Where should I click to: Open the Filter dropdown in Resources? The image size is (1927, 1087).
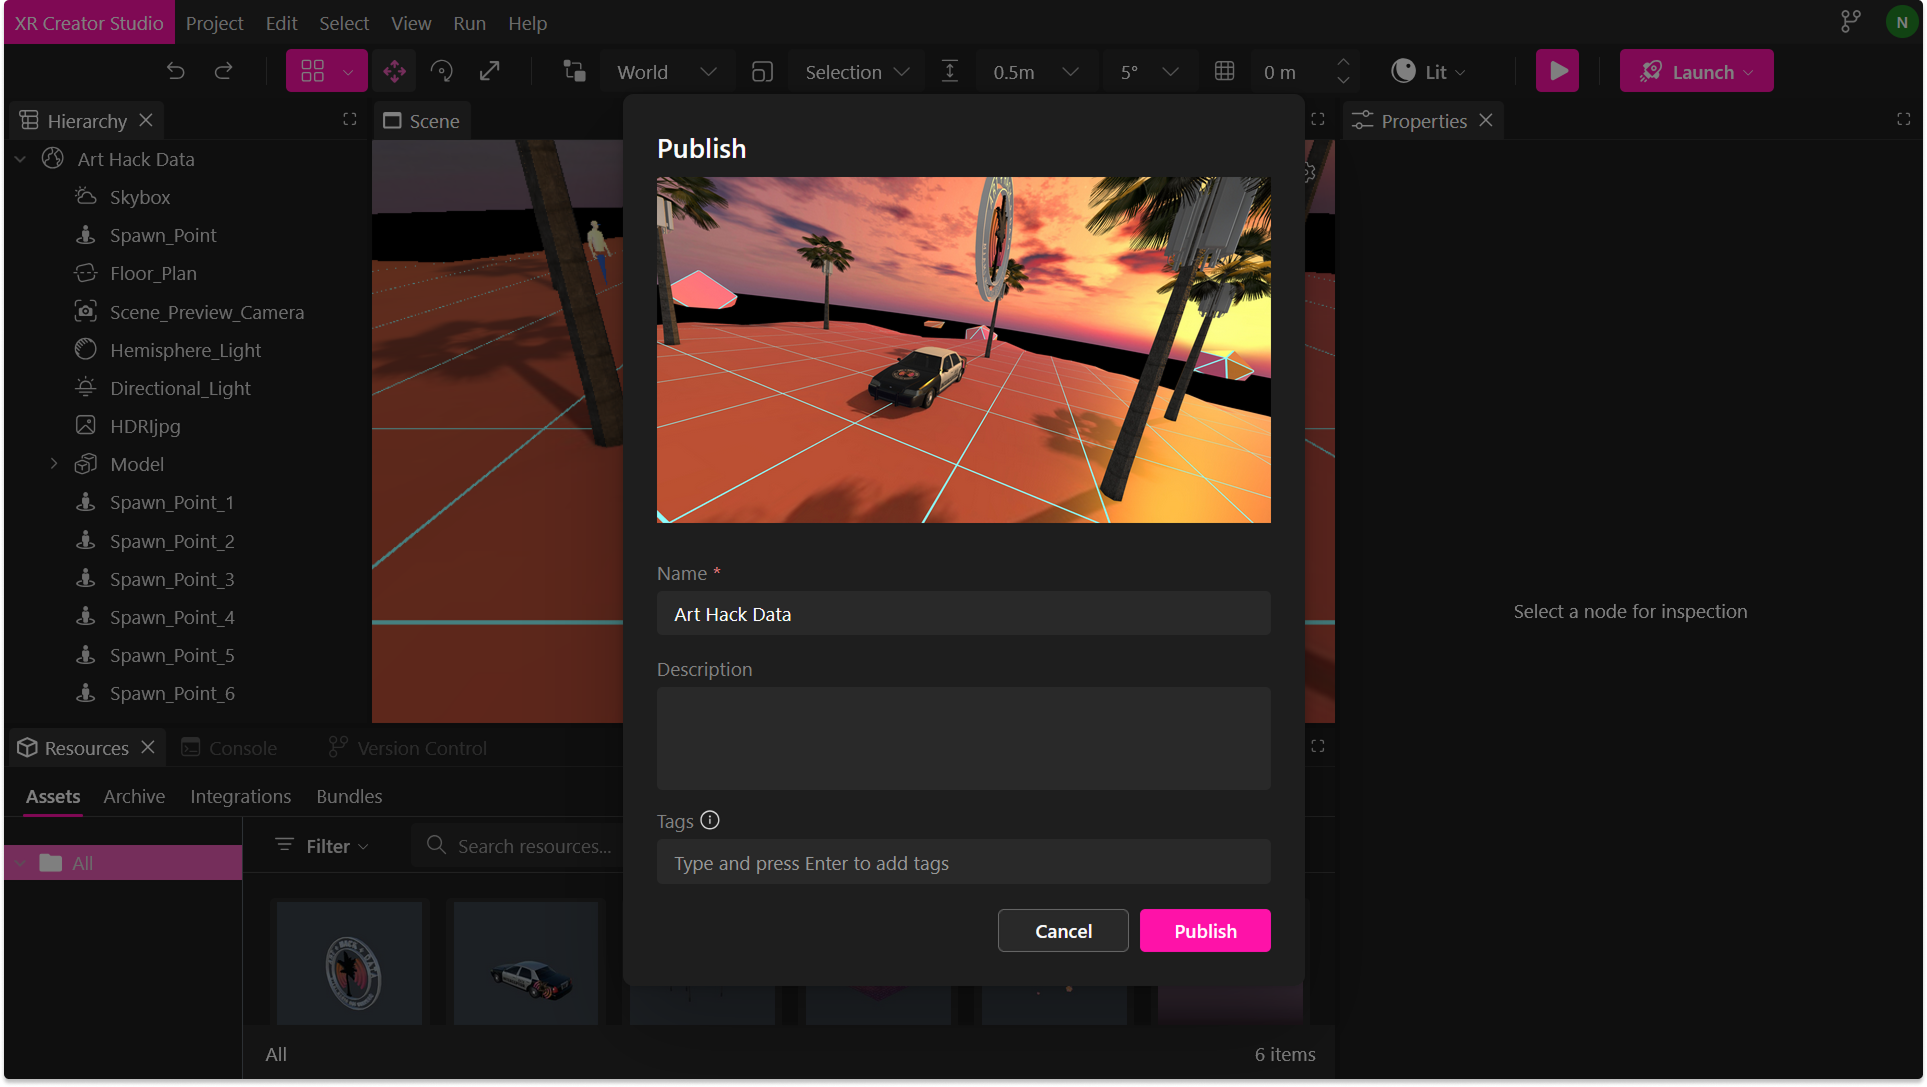(323, 846)
